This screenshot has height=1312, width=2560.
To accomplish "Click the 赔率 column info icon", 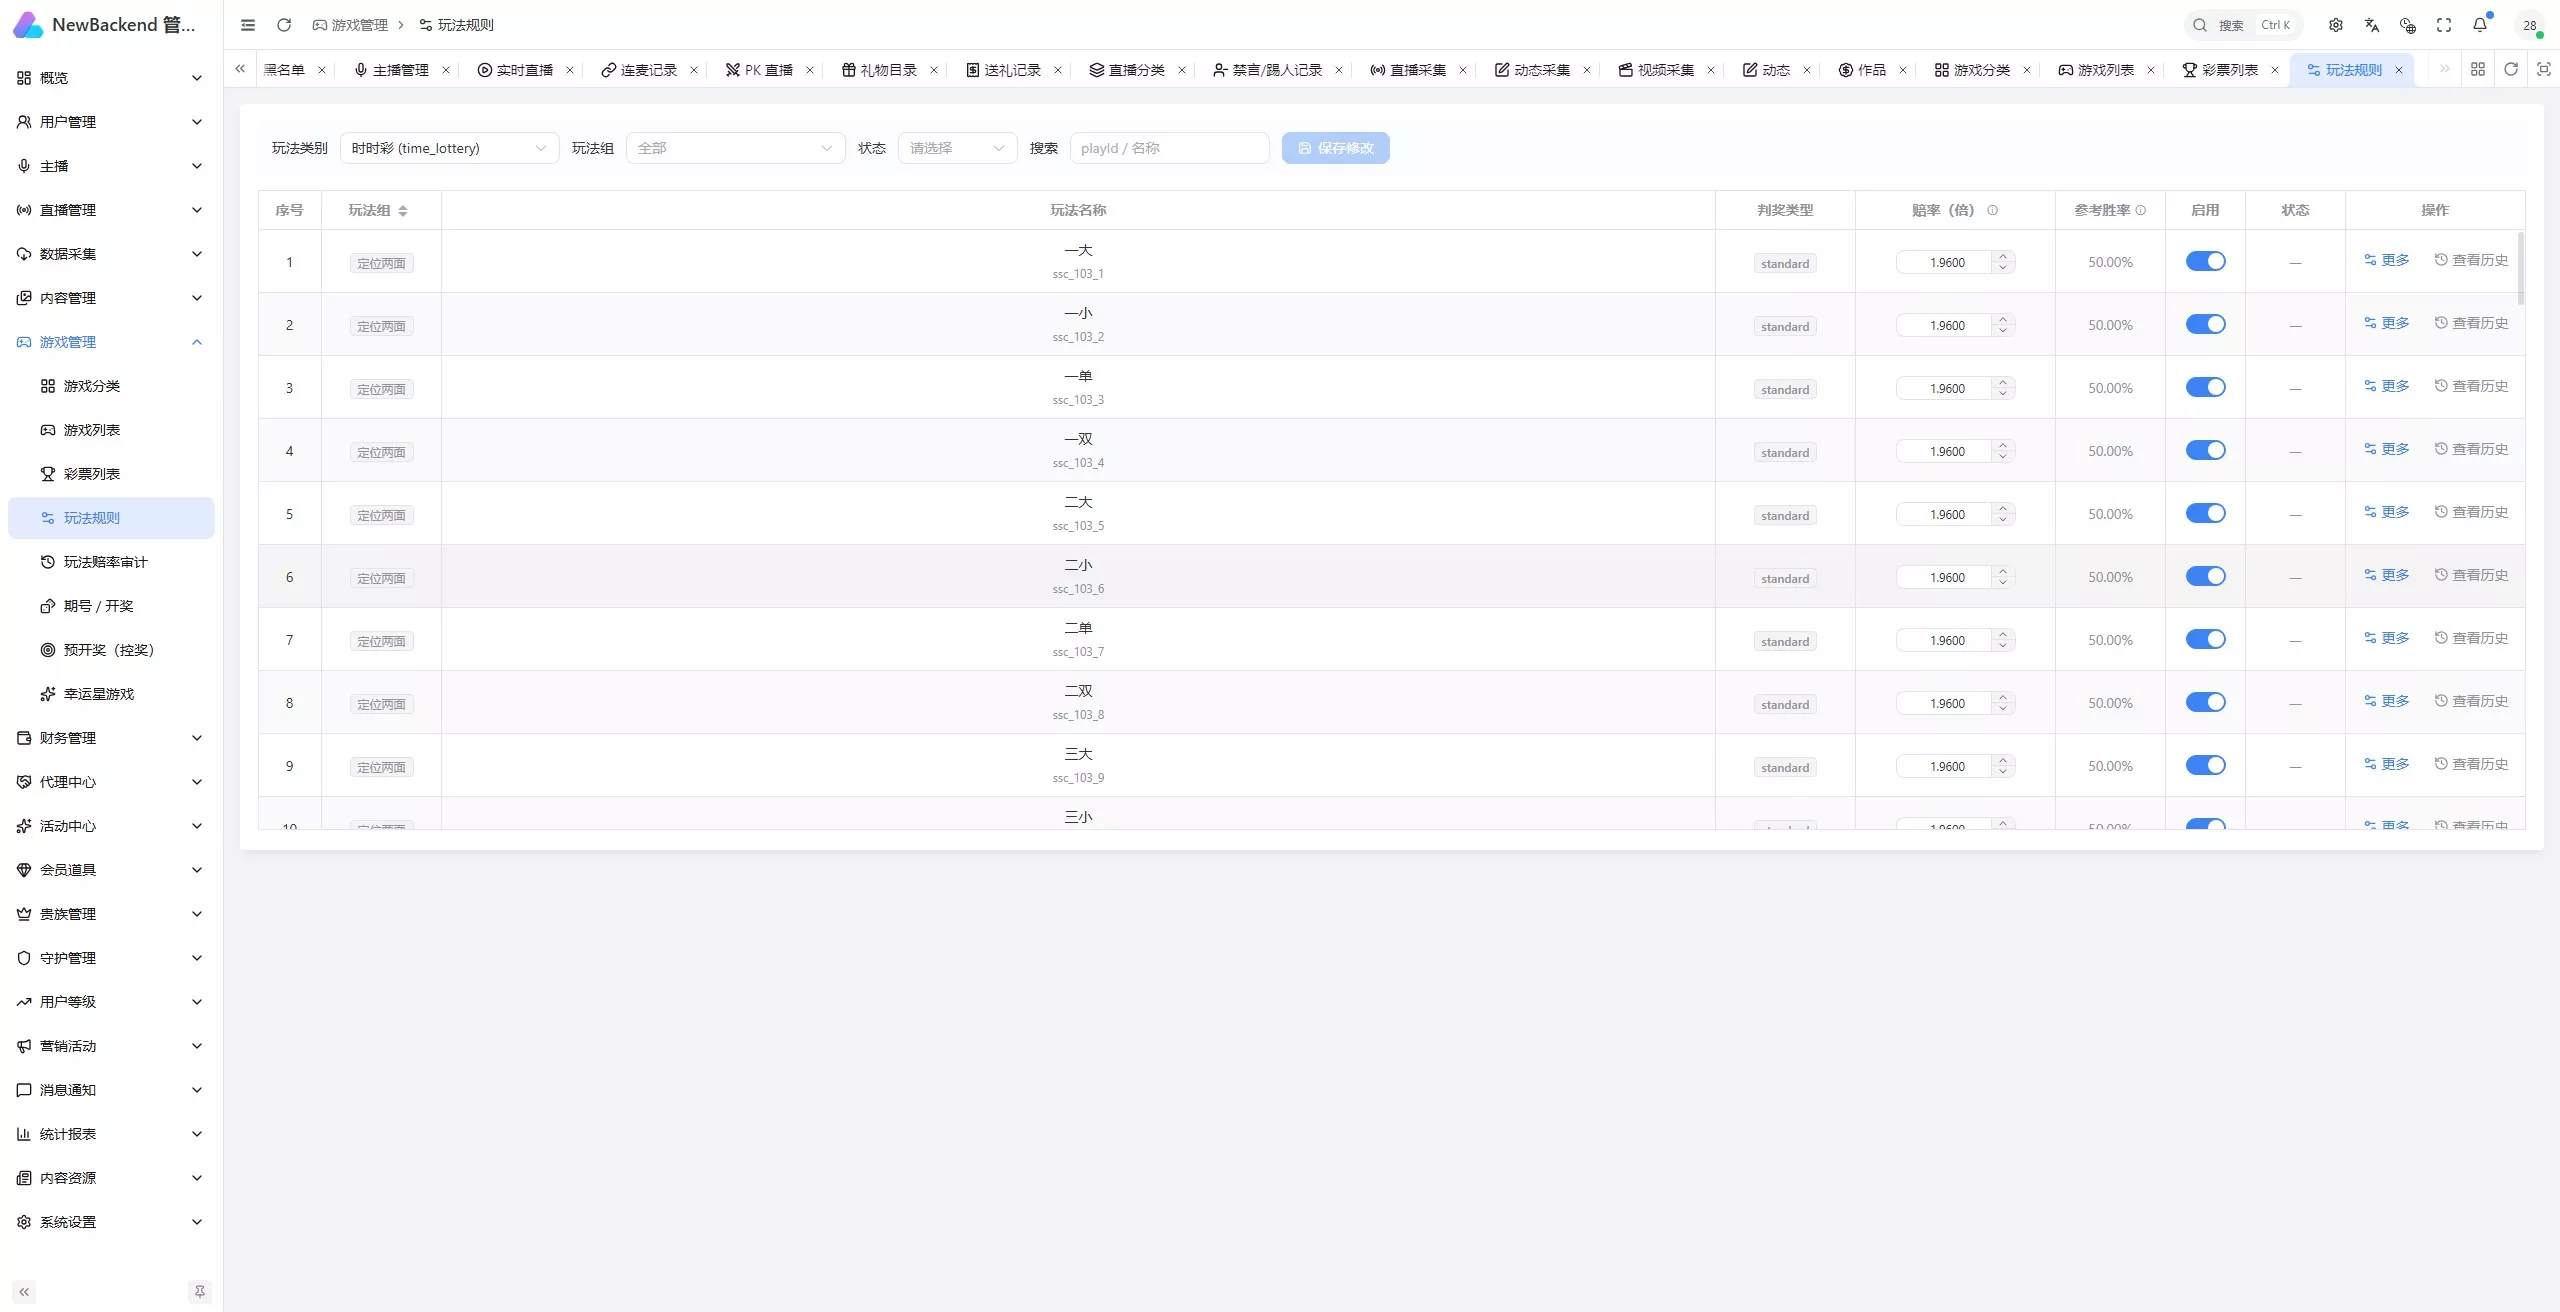I will click(x=1993, y=210).
